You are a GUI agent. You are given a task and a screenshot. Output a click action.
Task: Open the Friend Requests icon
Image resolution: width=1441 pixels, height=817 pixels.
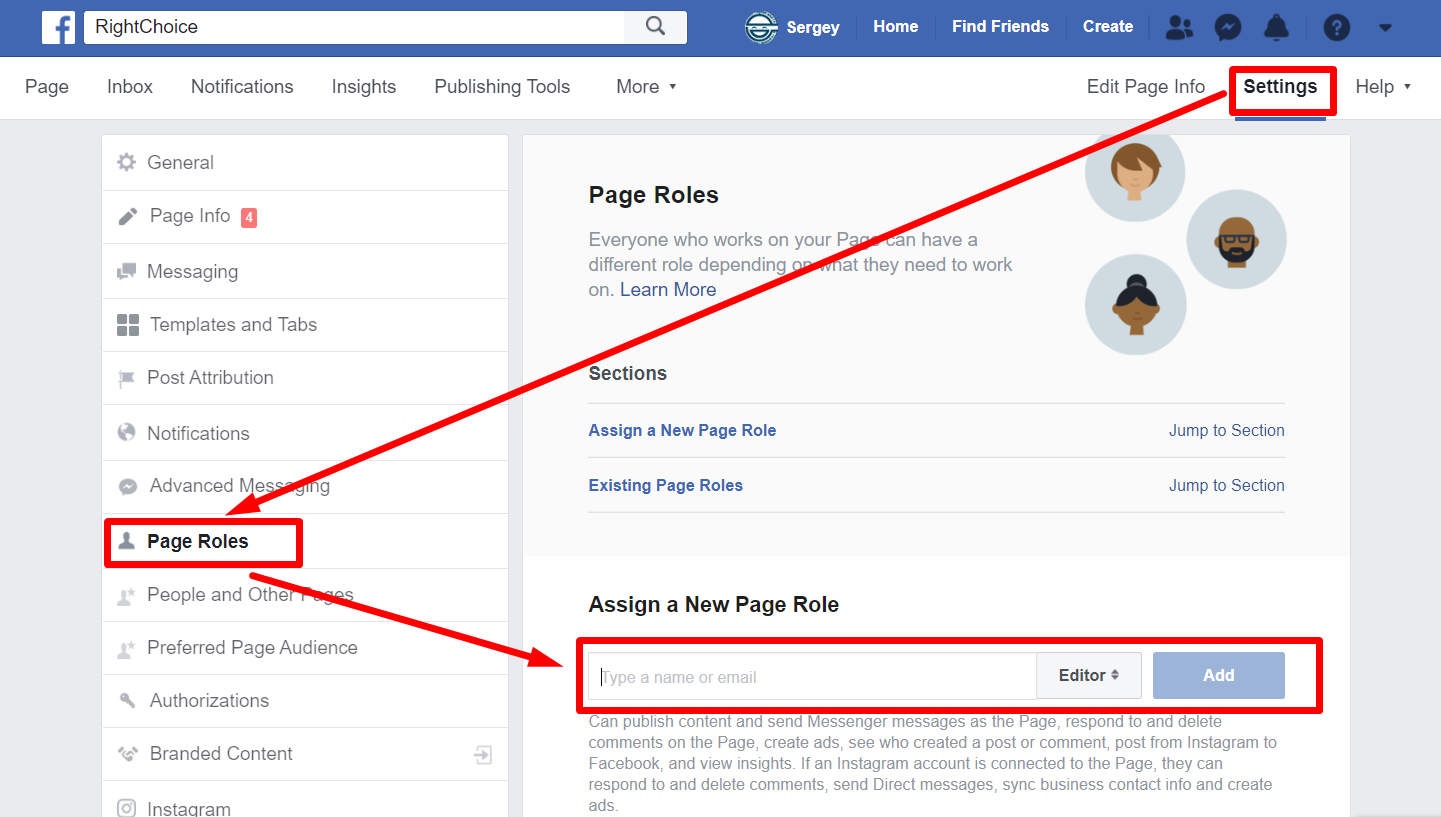1180,27
